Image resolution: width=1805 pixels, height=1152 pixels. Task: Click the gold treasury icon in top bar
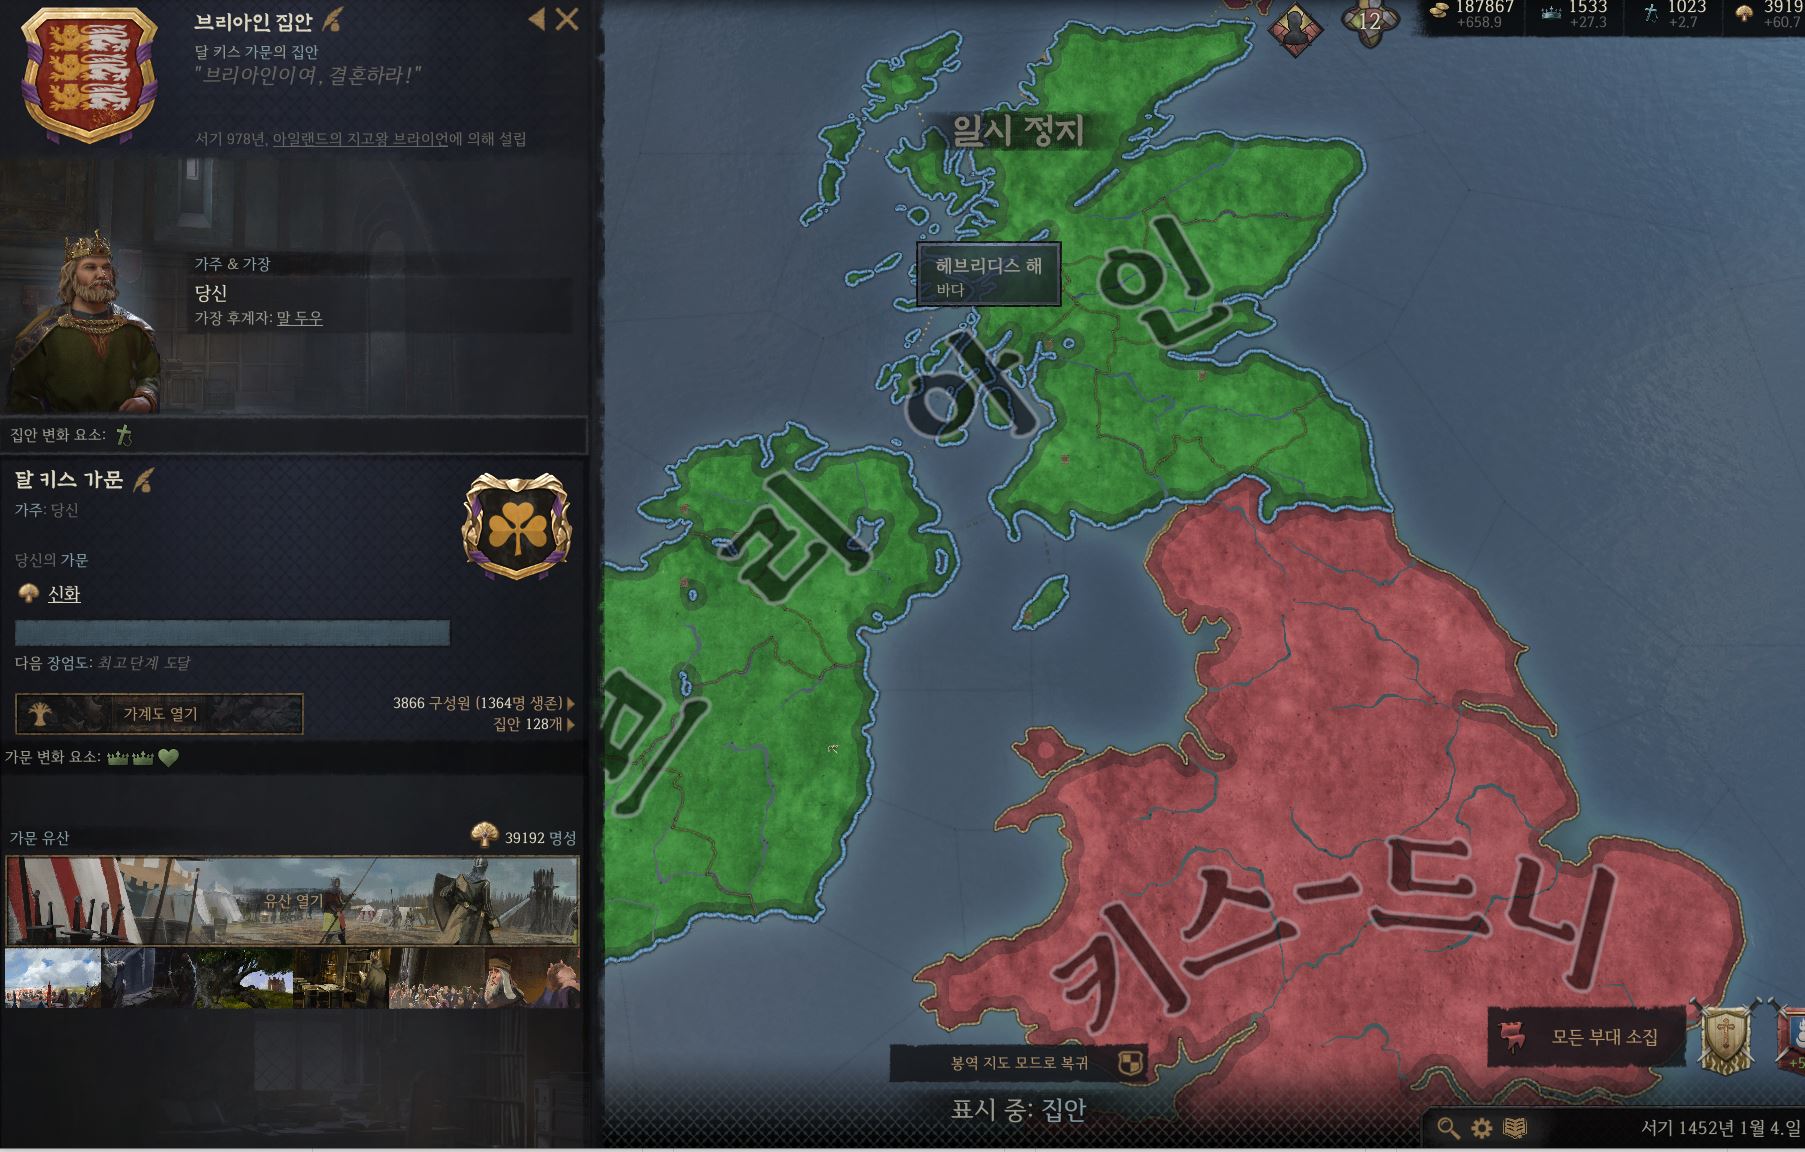coord(1439,12)
